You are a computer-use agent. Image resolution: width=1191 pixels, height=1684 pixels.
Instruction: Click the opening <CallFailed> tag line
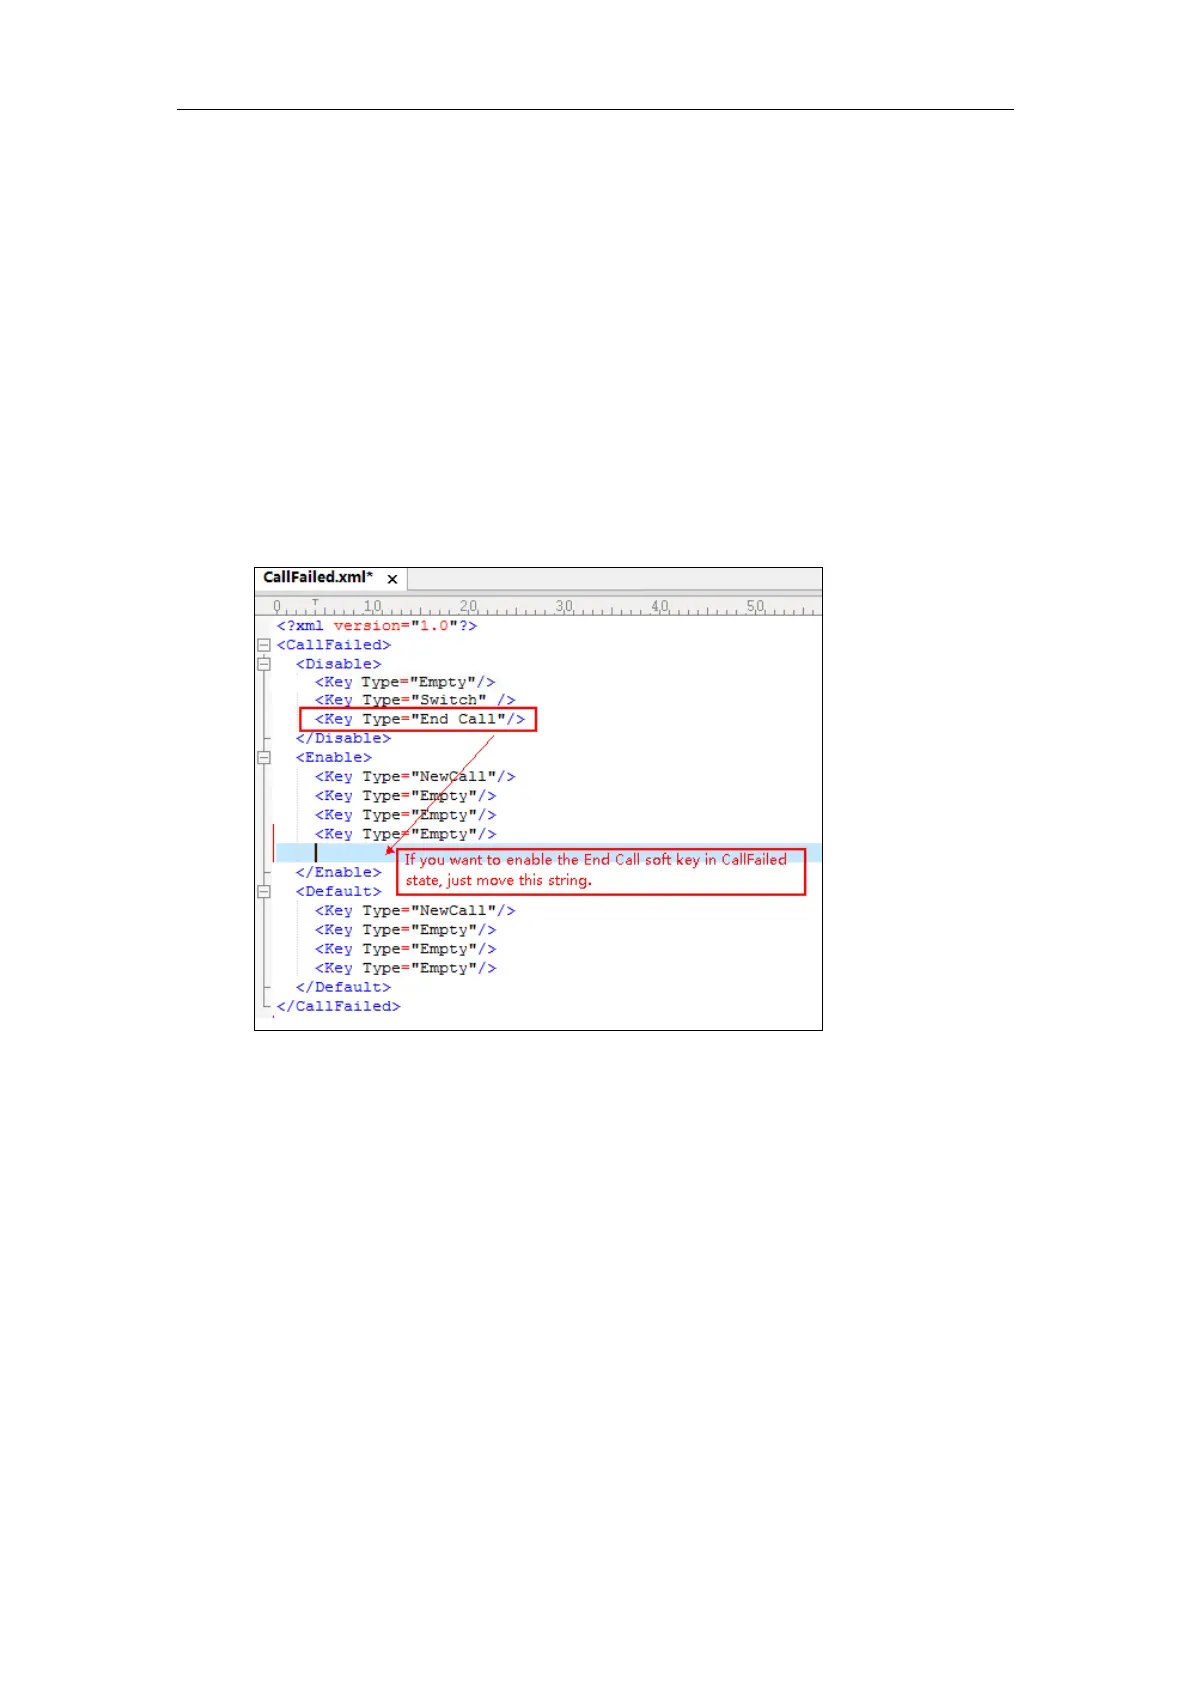pos(334,645)
